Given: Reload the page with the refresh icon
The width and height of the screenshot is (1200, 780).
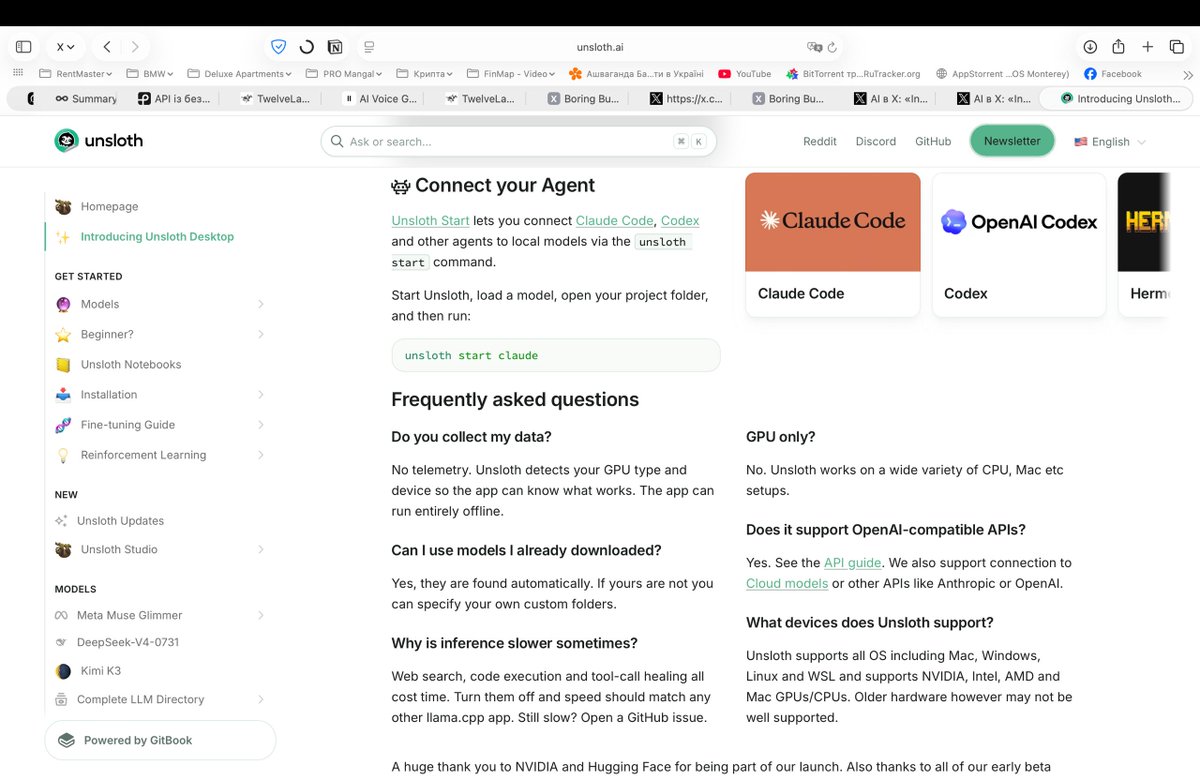Looking at the screenshot, I should [x=832, y=47].
